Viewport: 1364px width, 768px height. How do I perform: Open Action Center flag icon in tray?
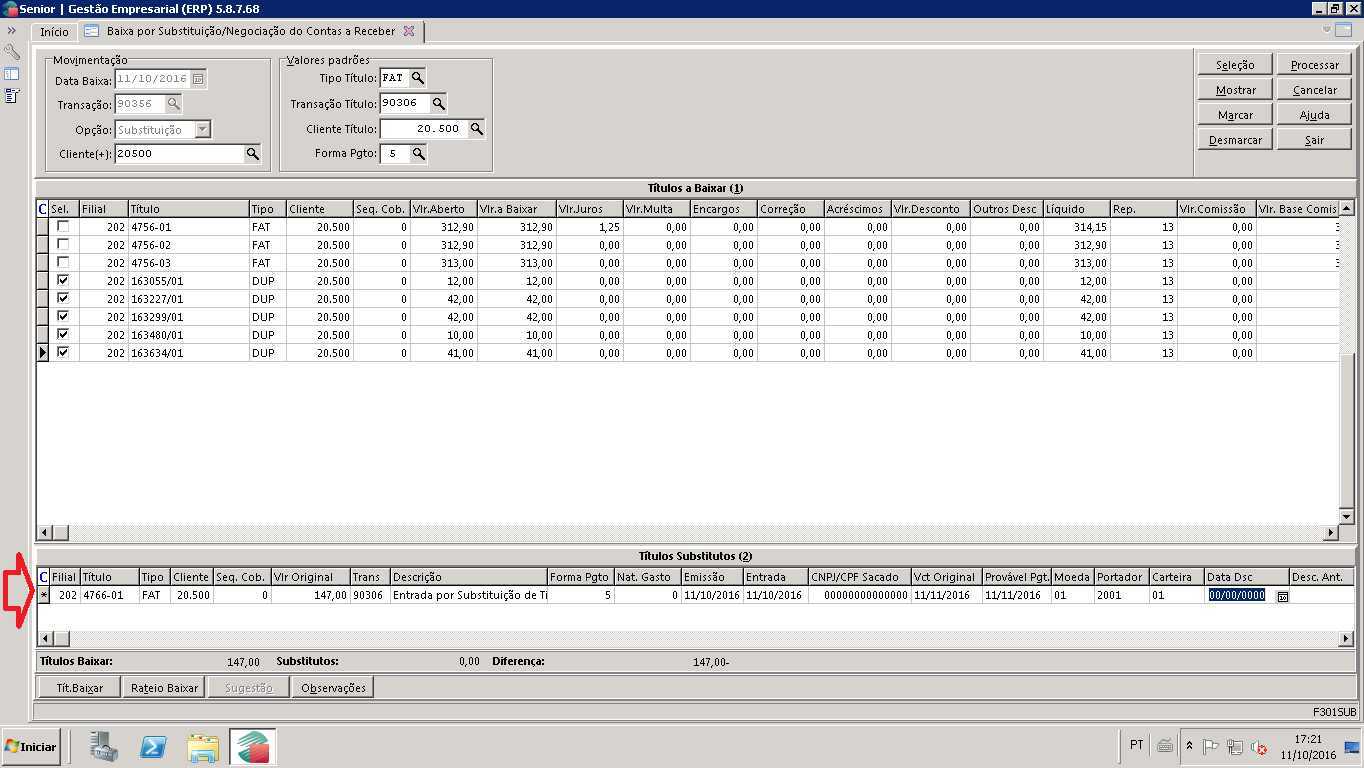coord(1210,746)
